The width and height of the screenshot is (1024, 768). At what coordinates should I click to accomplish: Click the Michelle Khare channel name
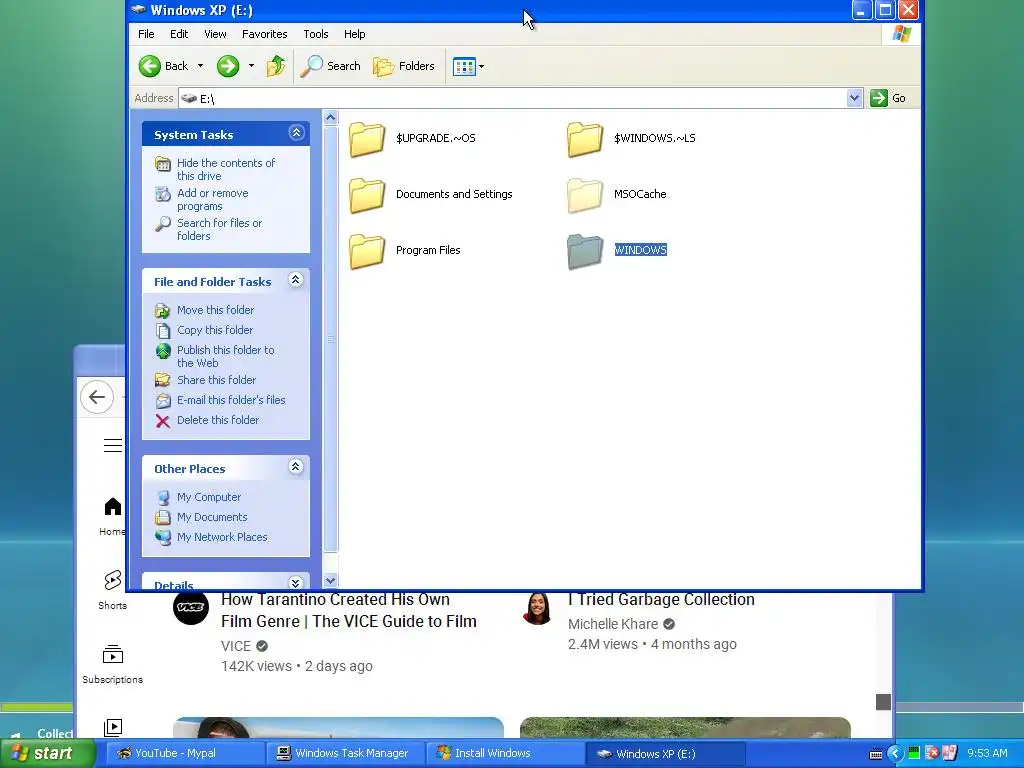pyautogui.click(x=613, y=624)
